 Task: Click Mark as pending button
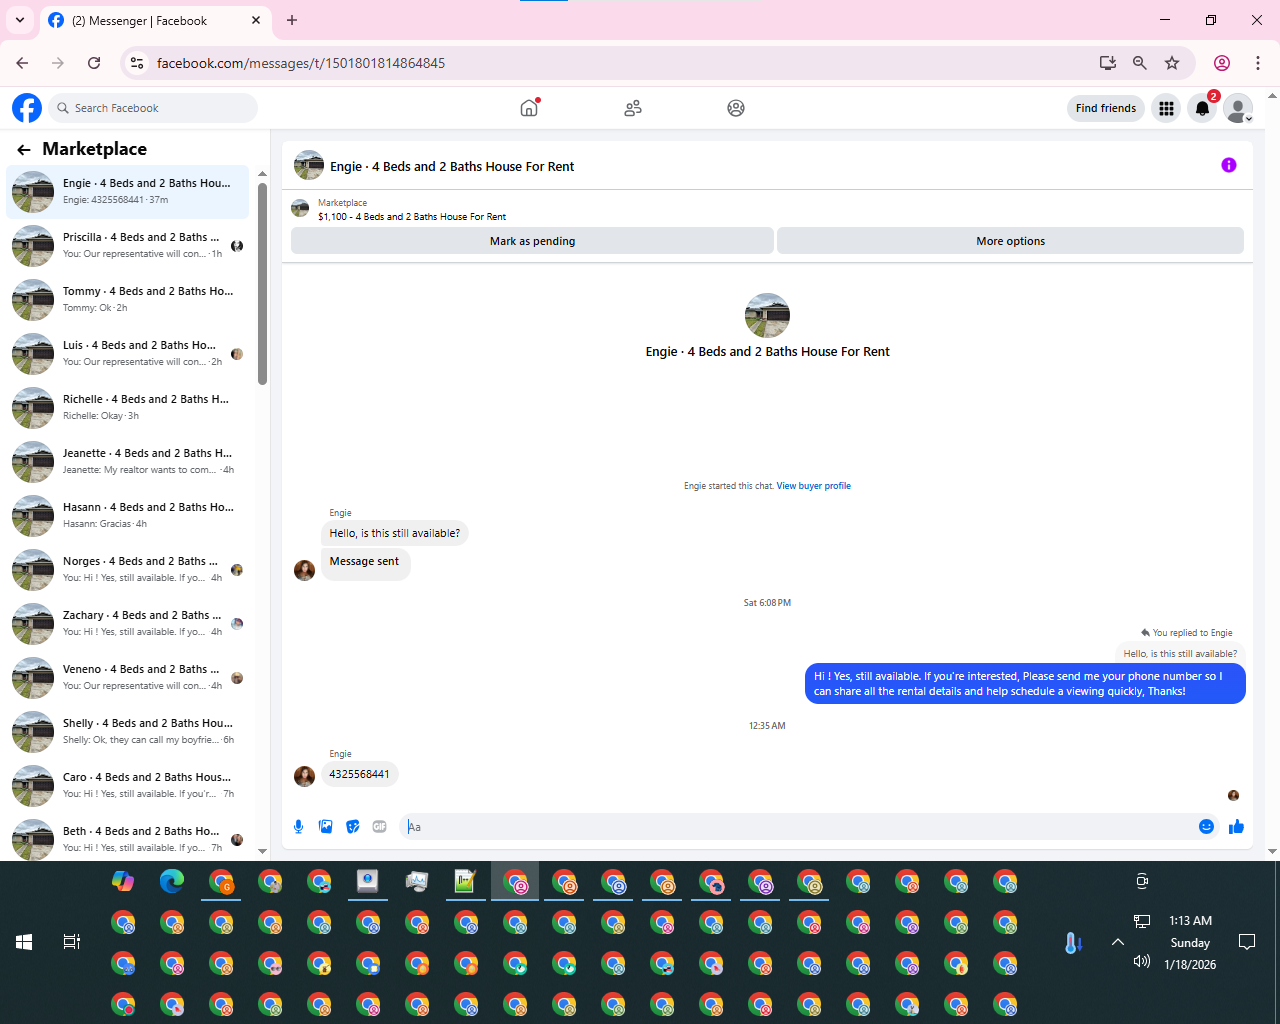(x=532, y=241)
